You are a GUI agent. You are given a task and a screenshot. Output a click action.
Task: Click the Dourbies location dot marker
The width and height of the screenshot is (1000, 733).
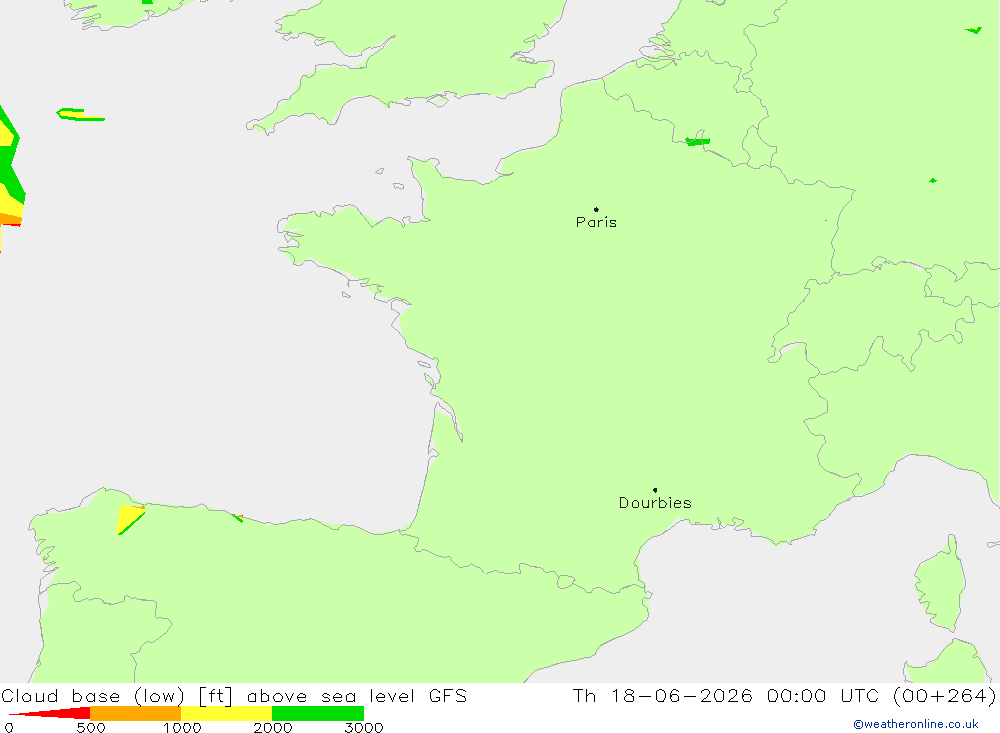[x=655, y=490]
